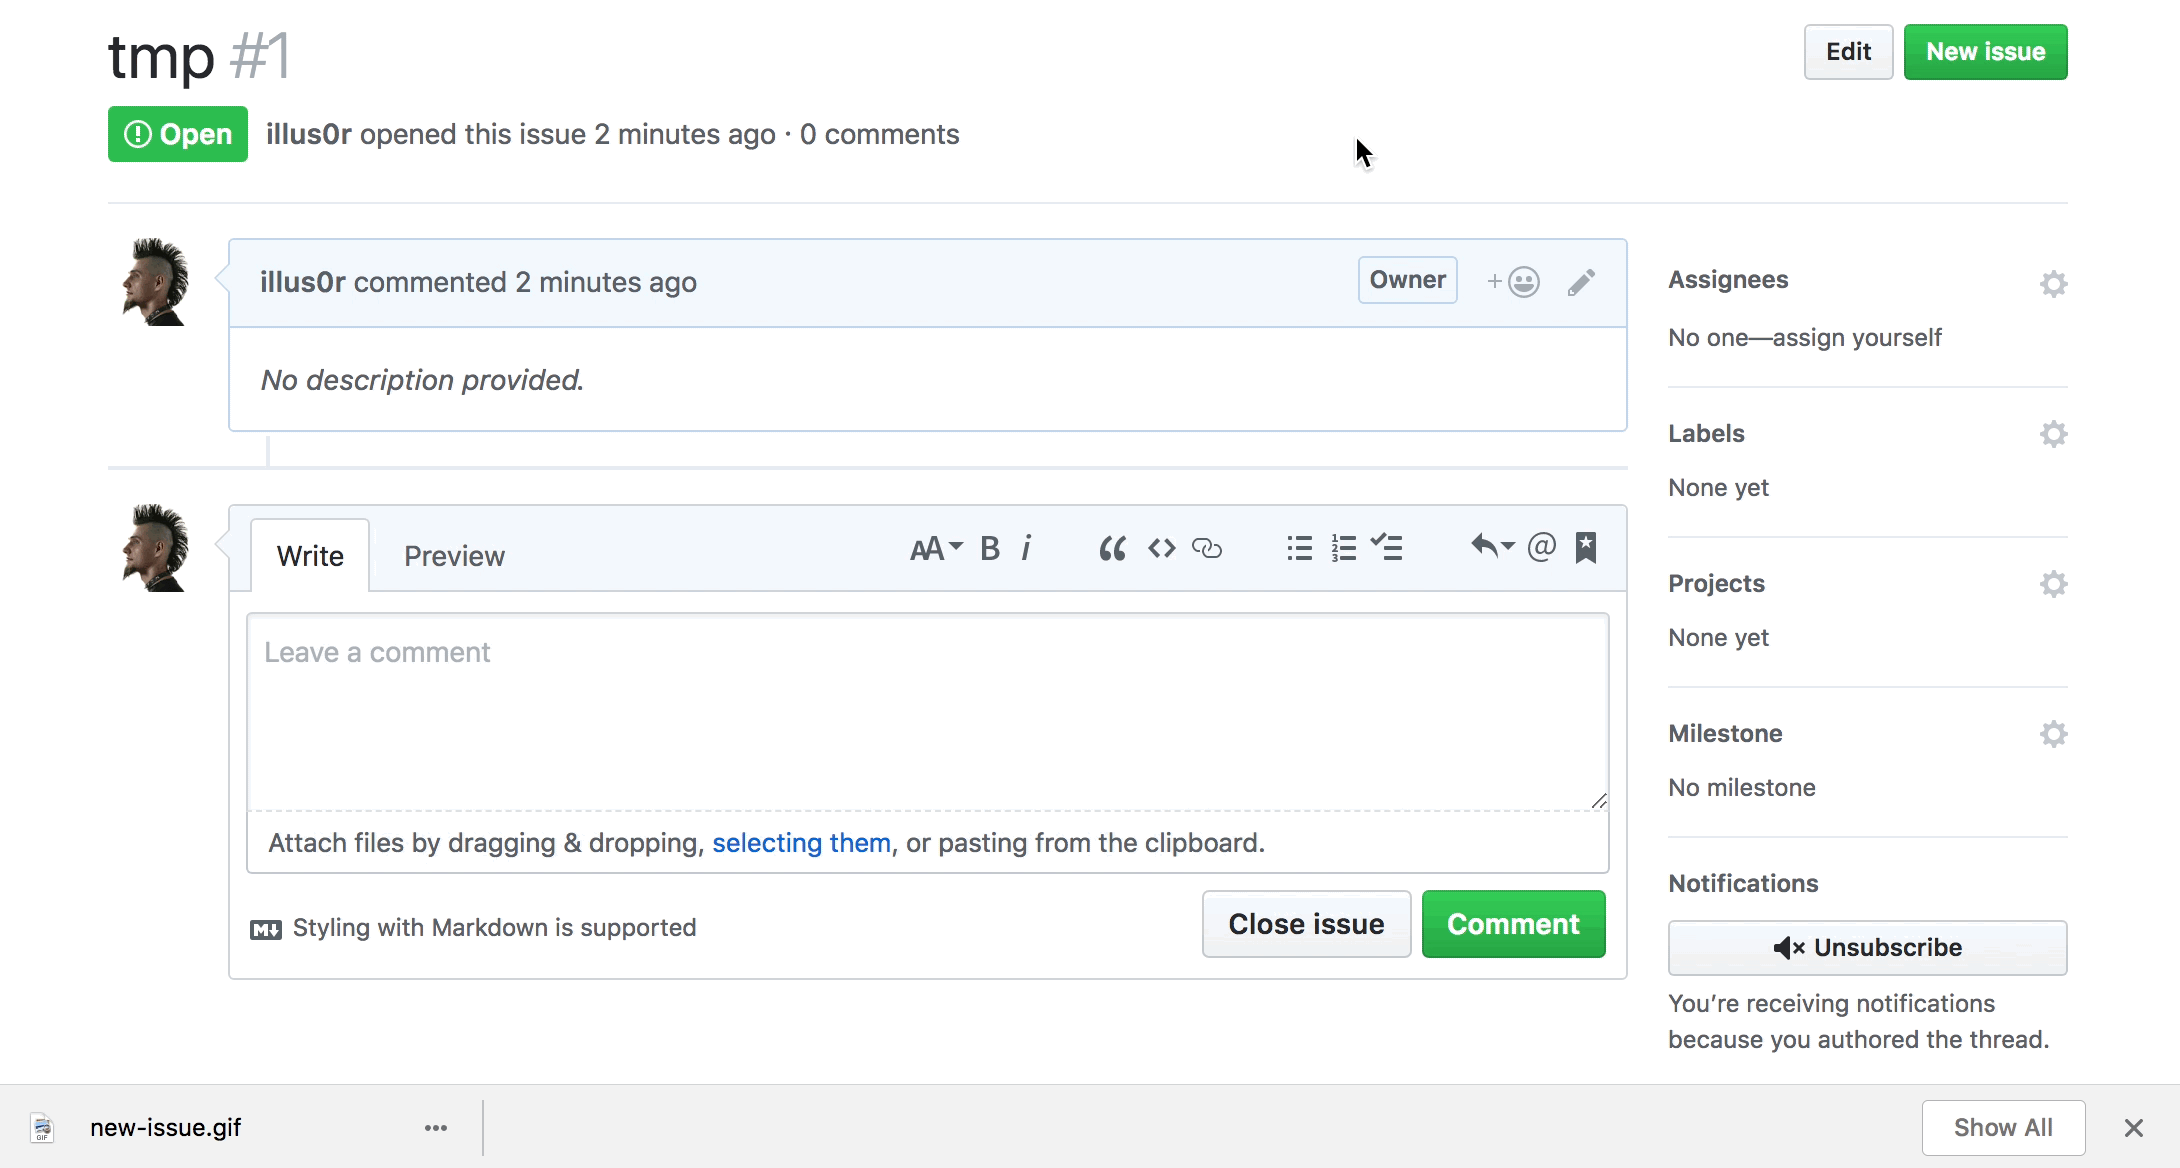Apply italic formatting in comment toolbar
This screenshot has height=1168, width=2180.
1026,548
